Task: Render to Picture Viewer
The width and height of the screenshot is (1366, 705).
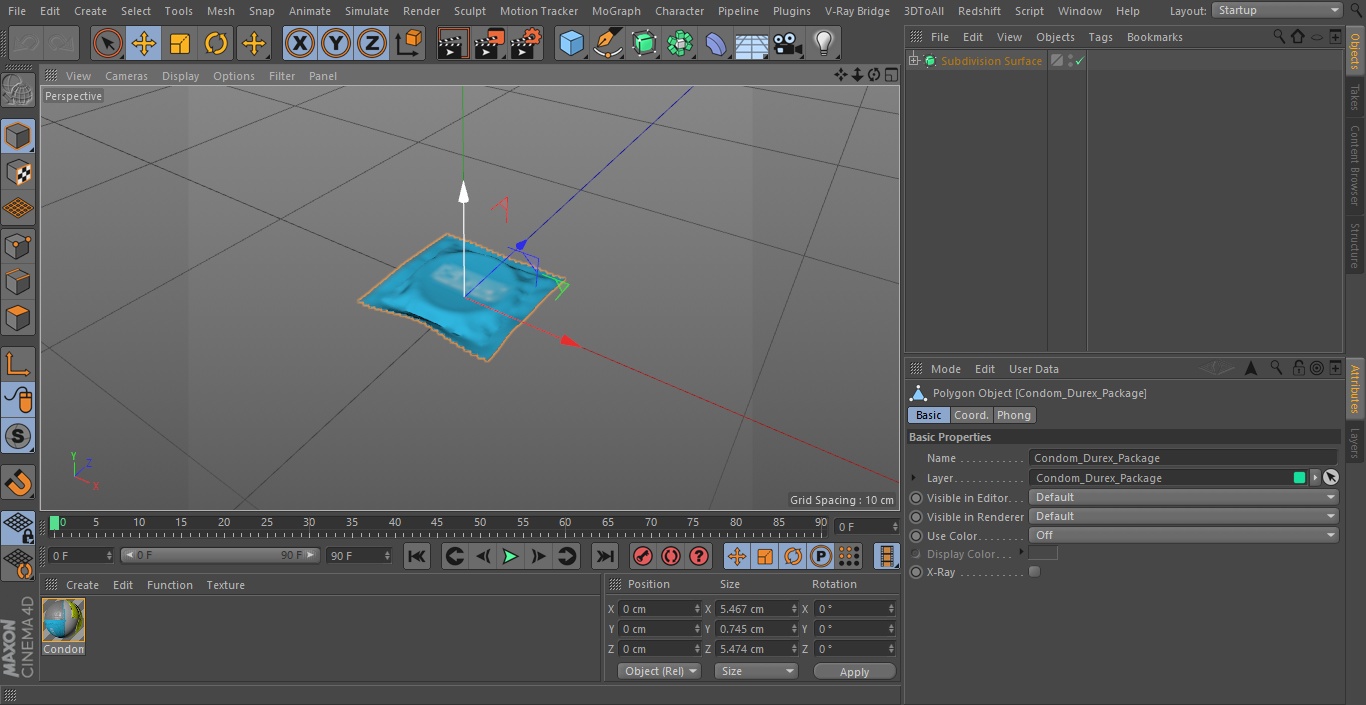Action: 489,43
